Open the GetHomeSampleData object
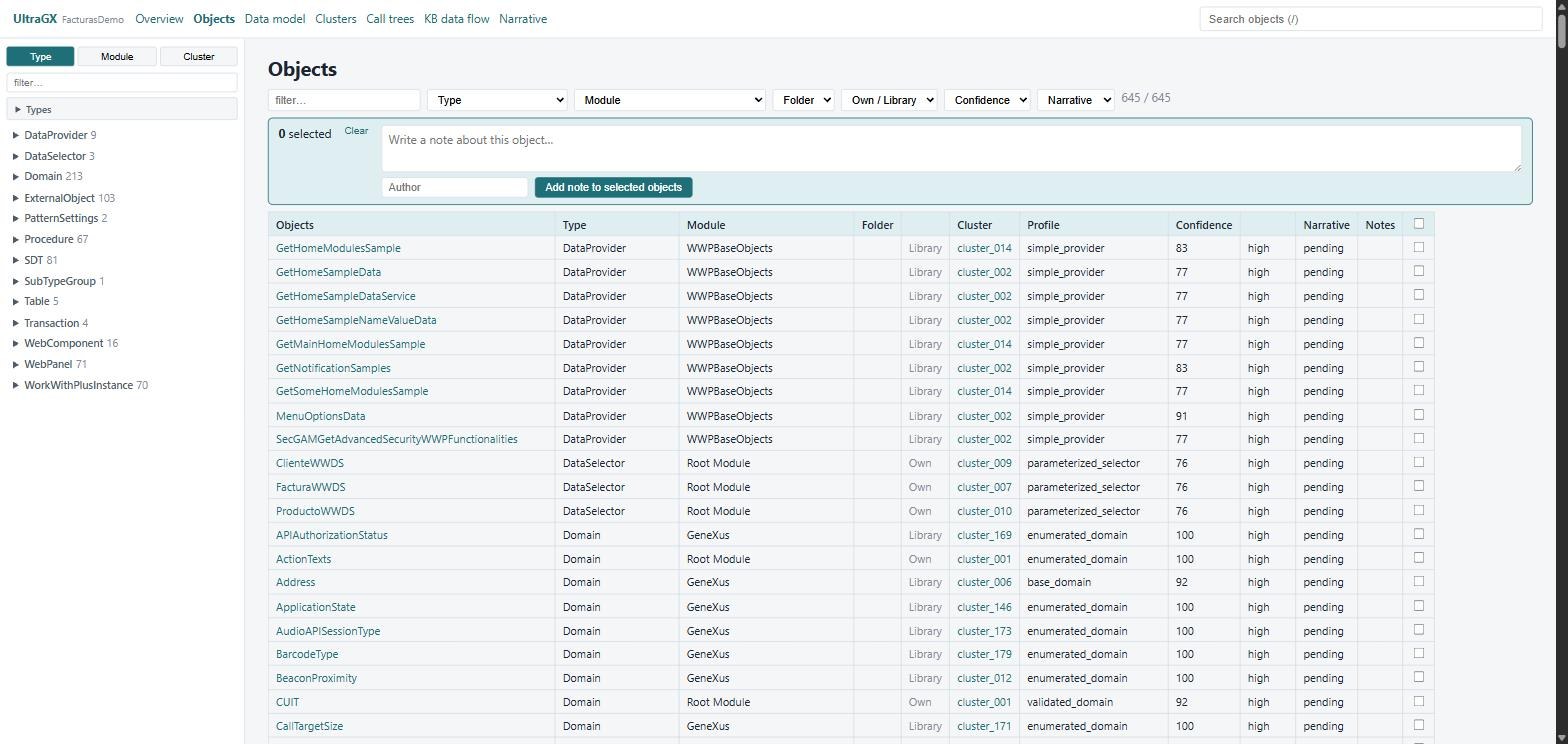 [328, 272]
